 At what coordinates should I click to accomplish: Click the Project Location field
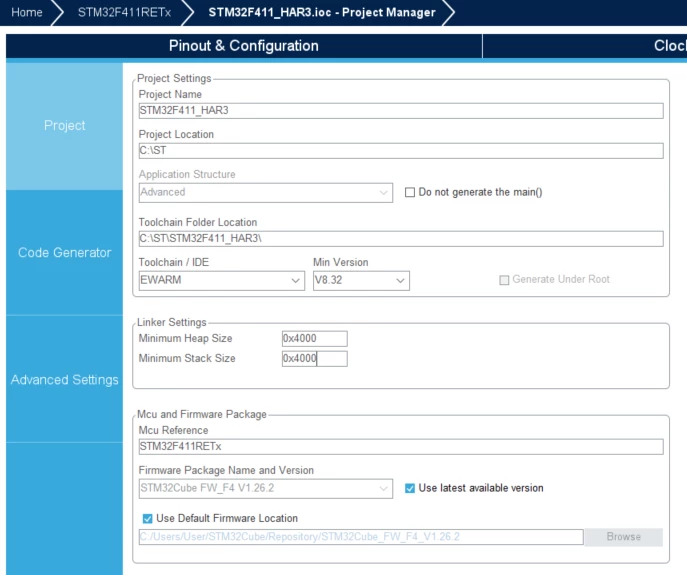coord(401,151)
